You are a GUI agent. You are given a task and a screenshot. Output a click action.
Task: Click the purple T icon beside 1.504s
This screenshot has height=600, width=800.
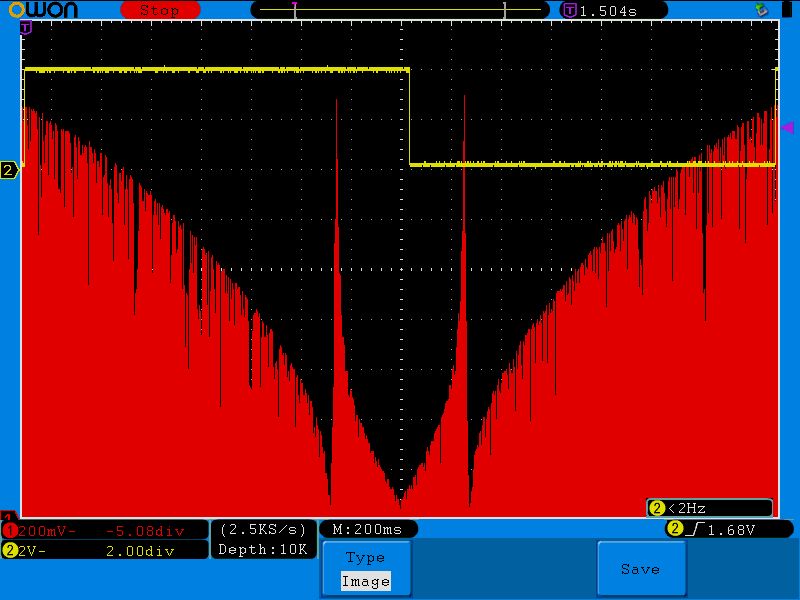pyautogui.click(x=570, y=10)
